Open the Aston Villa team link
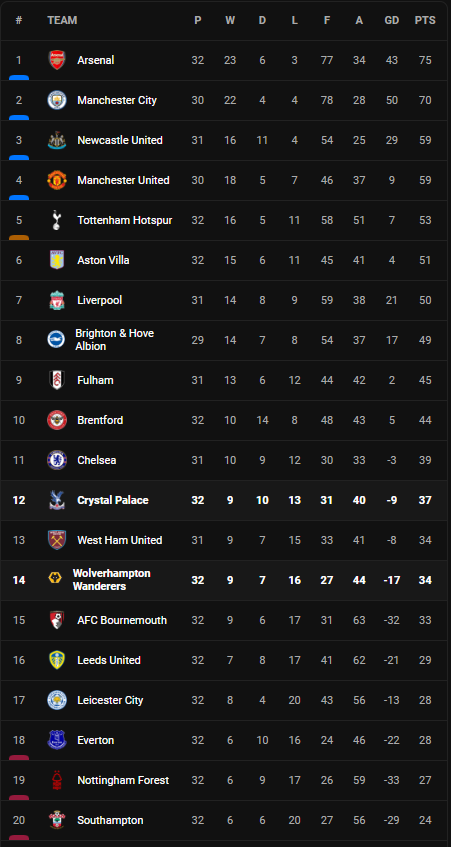Image resolution: width=451 pixels, height=847 pixels. click(103, 260)
